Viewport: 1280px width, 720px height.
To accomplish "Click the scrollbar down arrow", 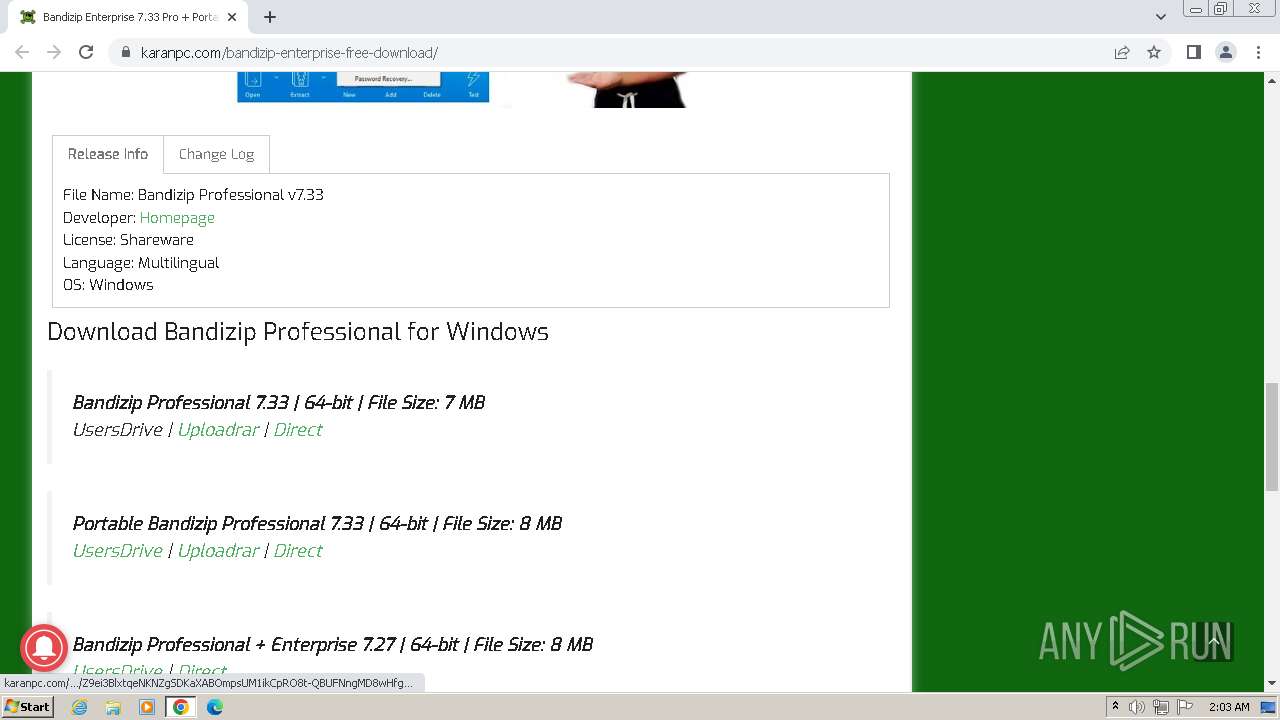I will (1272, 683).
